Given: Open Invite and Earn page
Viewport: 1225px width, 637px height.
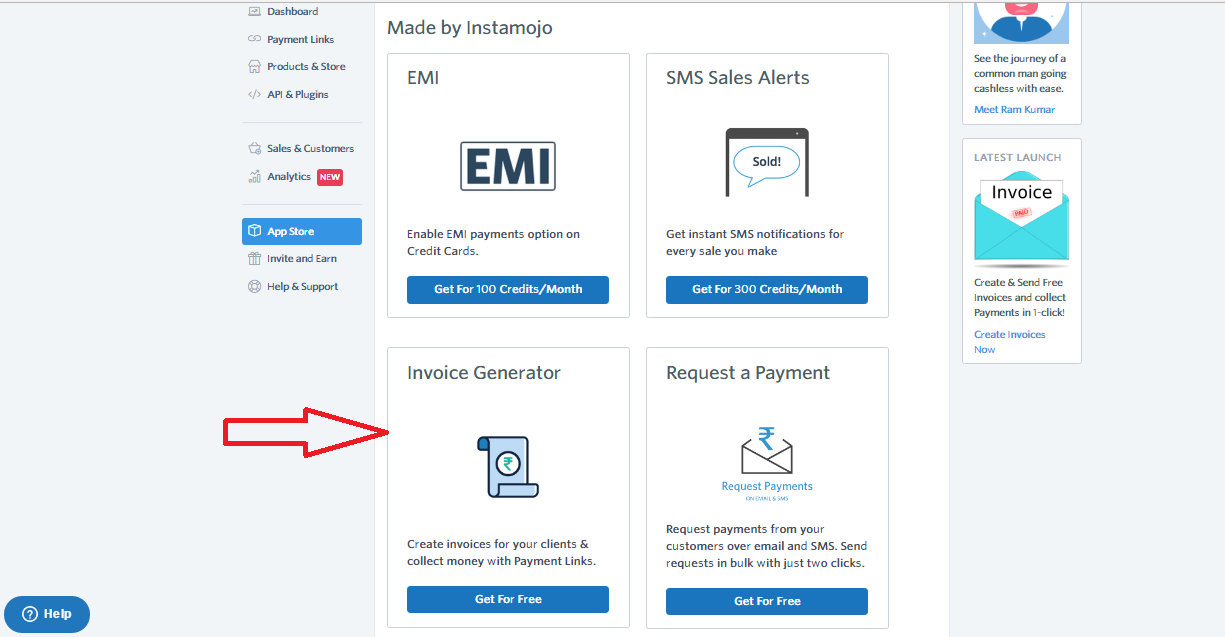Looking at the screenshot, I should click(x=302, y=259).
